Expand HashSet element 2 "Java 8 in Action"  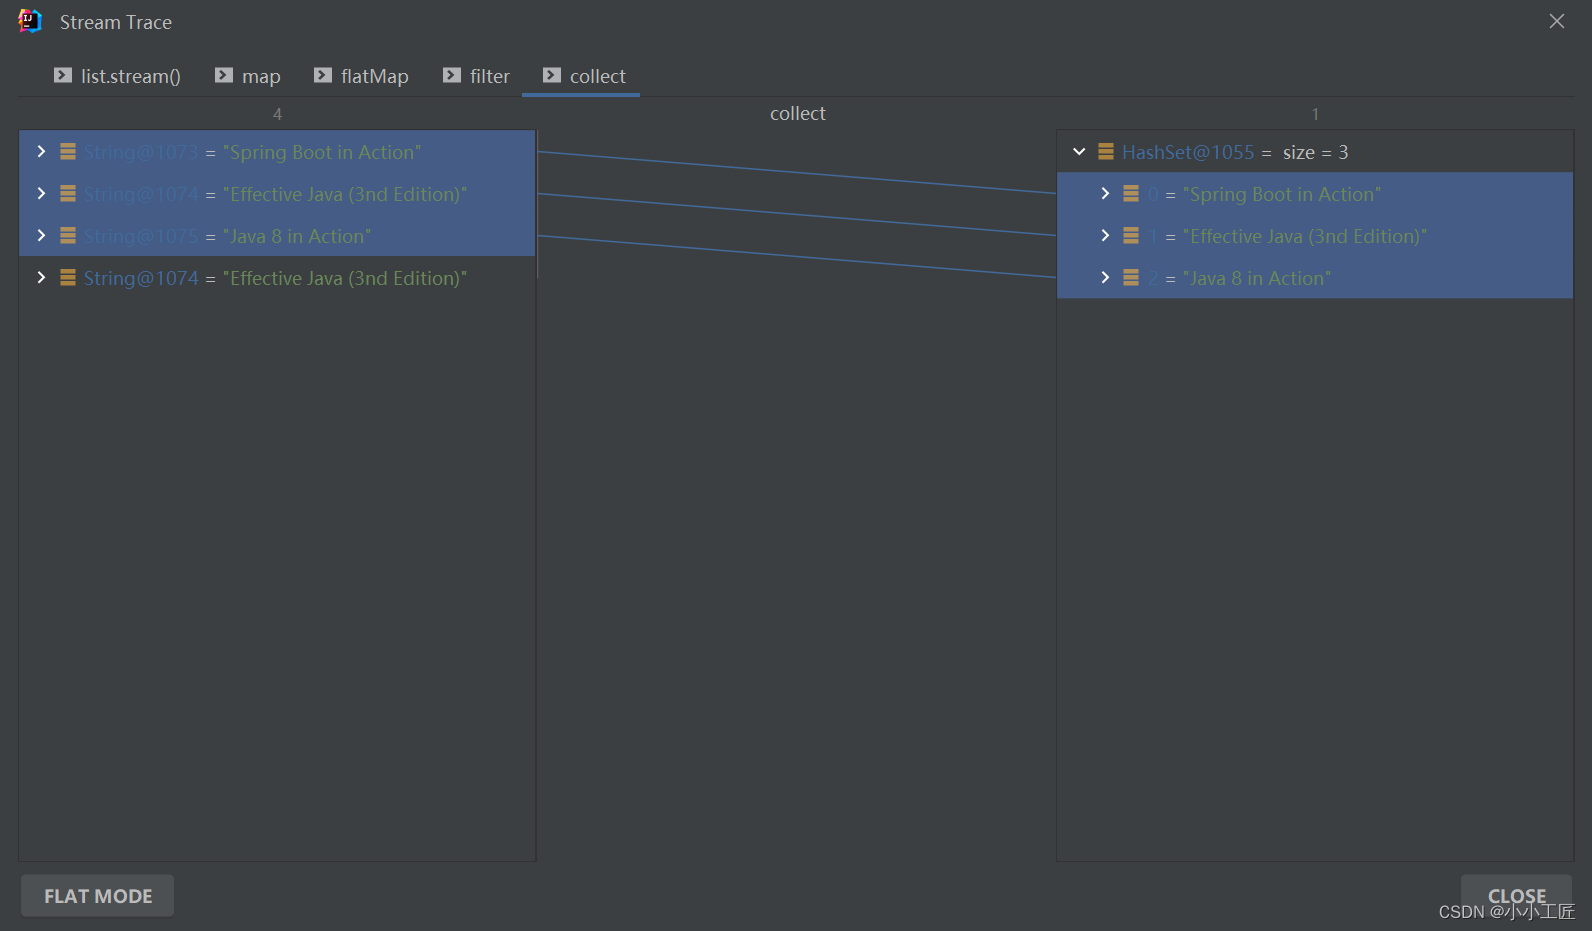[1105, 277]
